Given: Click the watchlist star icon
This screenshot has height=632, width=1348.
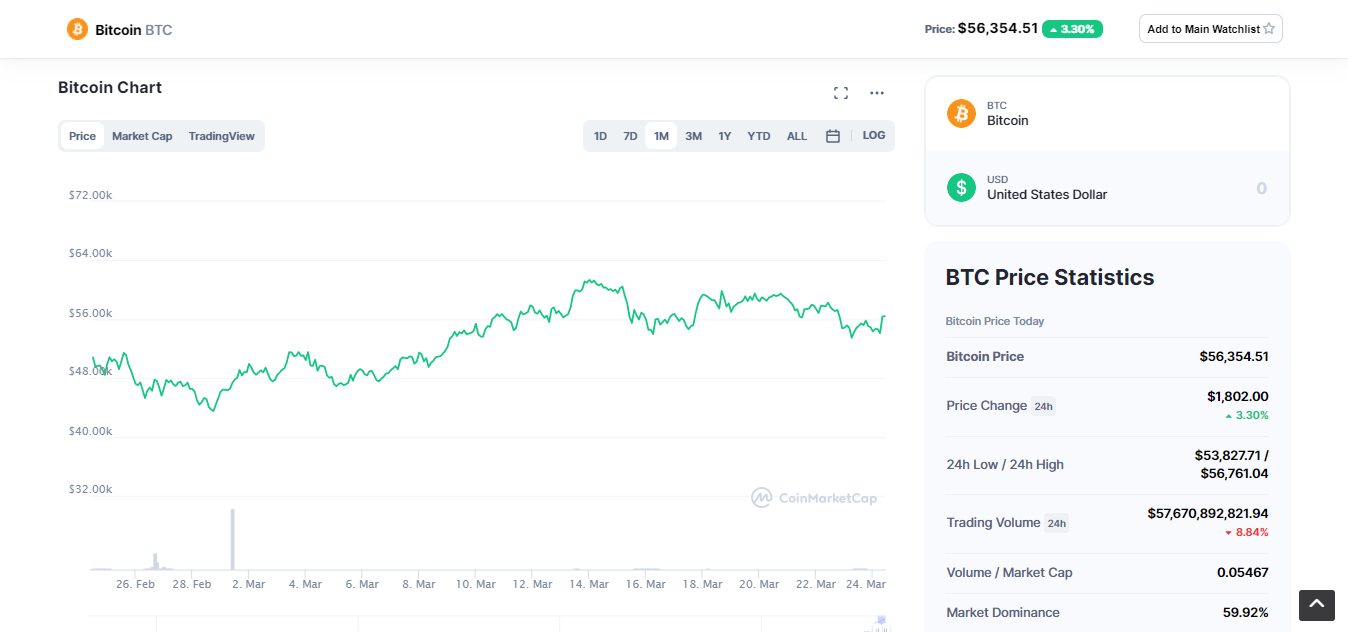Looking at the screenshot, I should coord(1269,29).
